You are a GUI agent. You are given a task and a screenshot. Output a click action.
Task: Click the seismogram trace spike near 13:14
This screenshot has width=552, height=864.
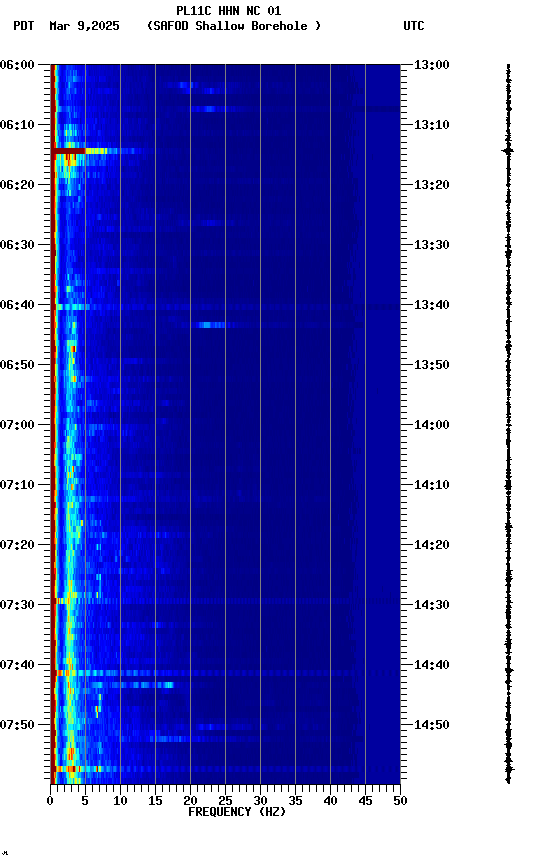(x=508, y=150)
